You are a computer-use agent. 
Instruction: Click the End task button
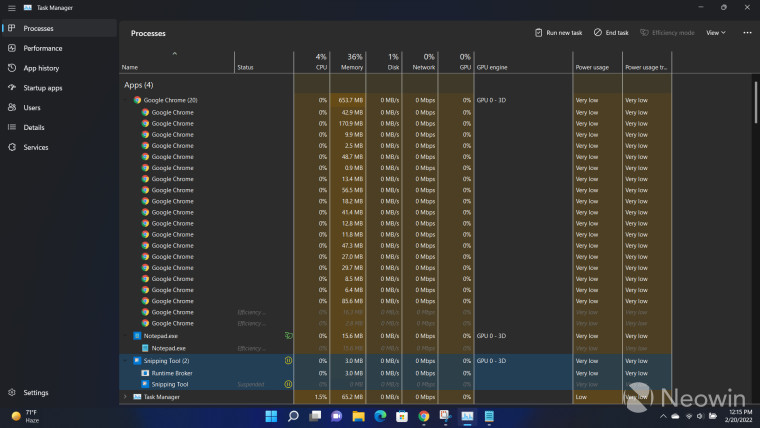(x=611, y=32)
